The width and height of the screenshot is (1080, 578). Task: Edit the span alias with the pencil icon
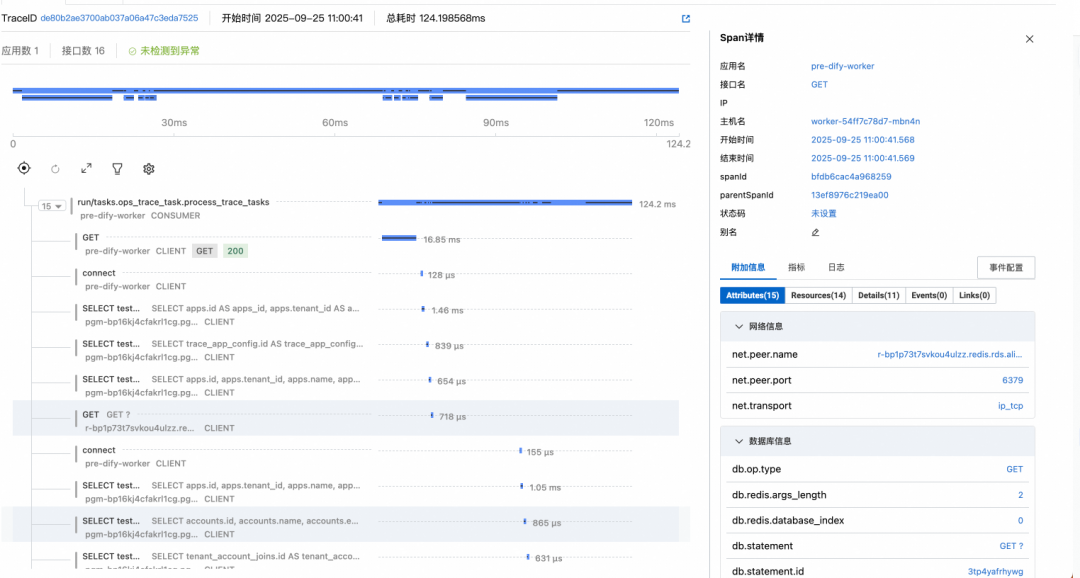pyautogui.click(x=815, y=232)
